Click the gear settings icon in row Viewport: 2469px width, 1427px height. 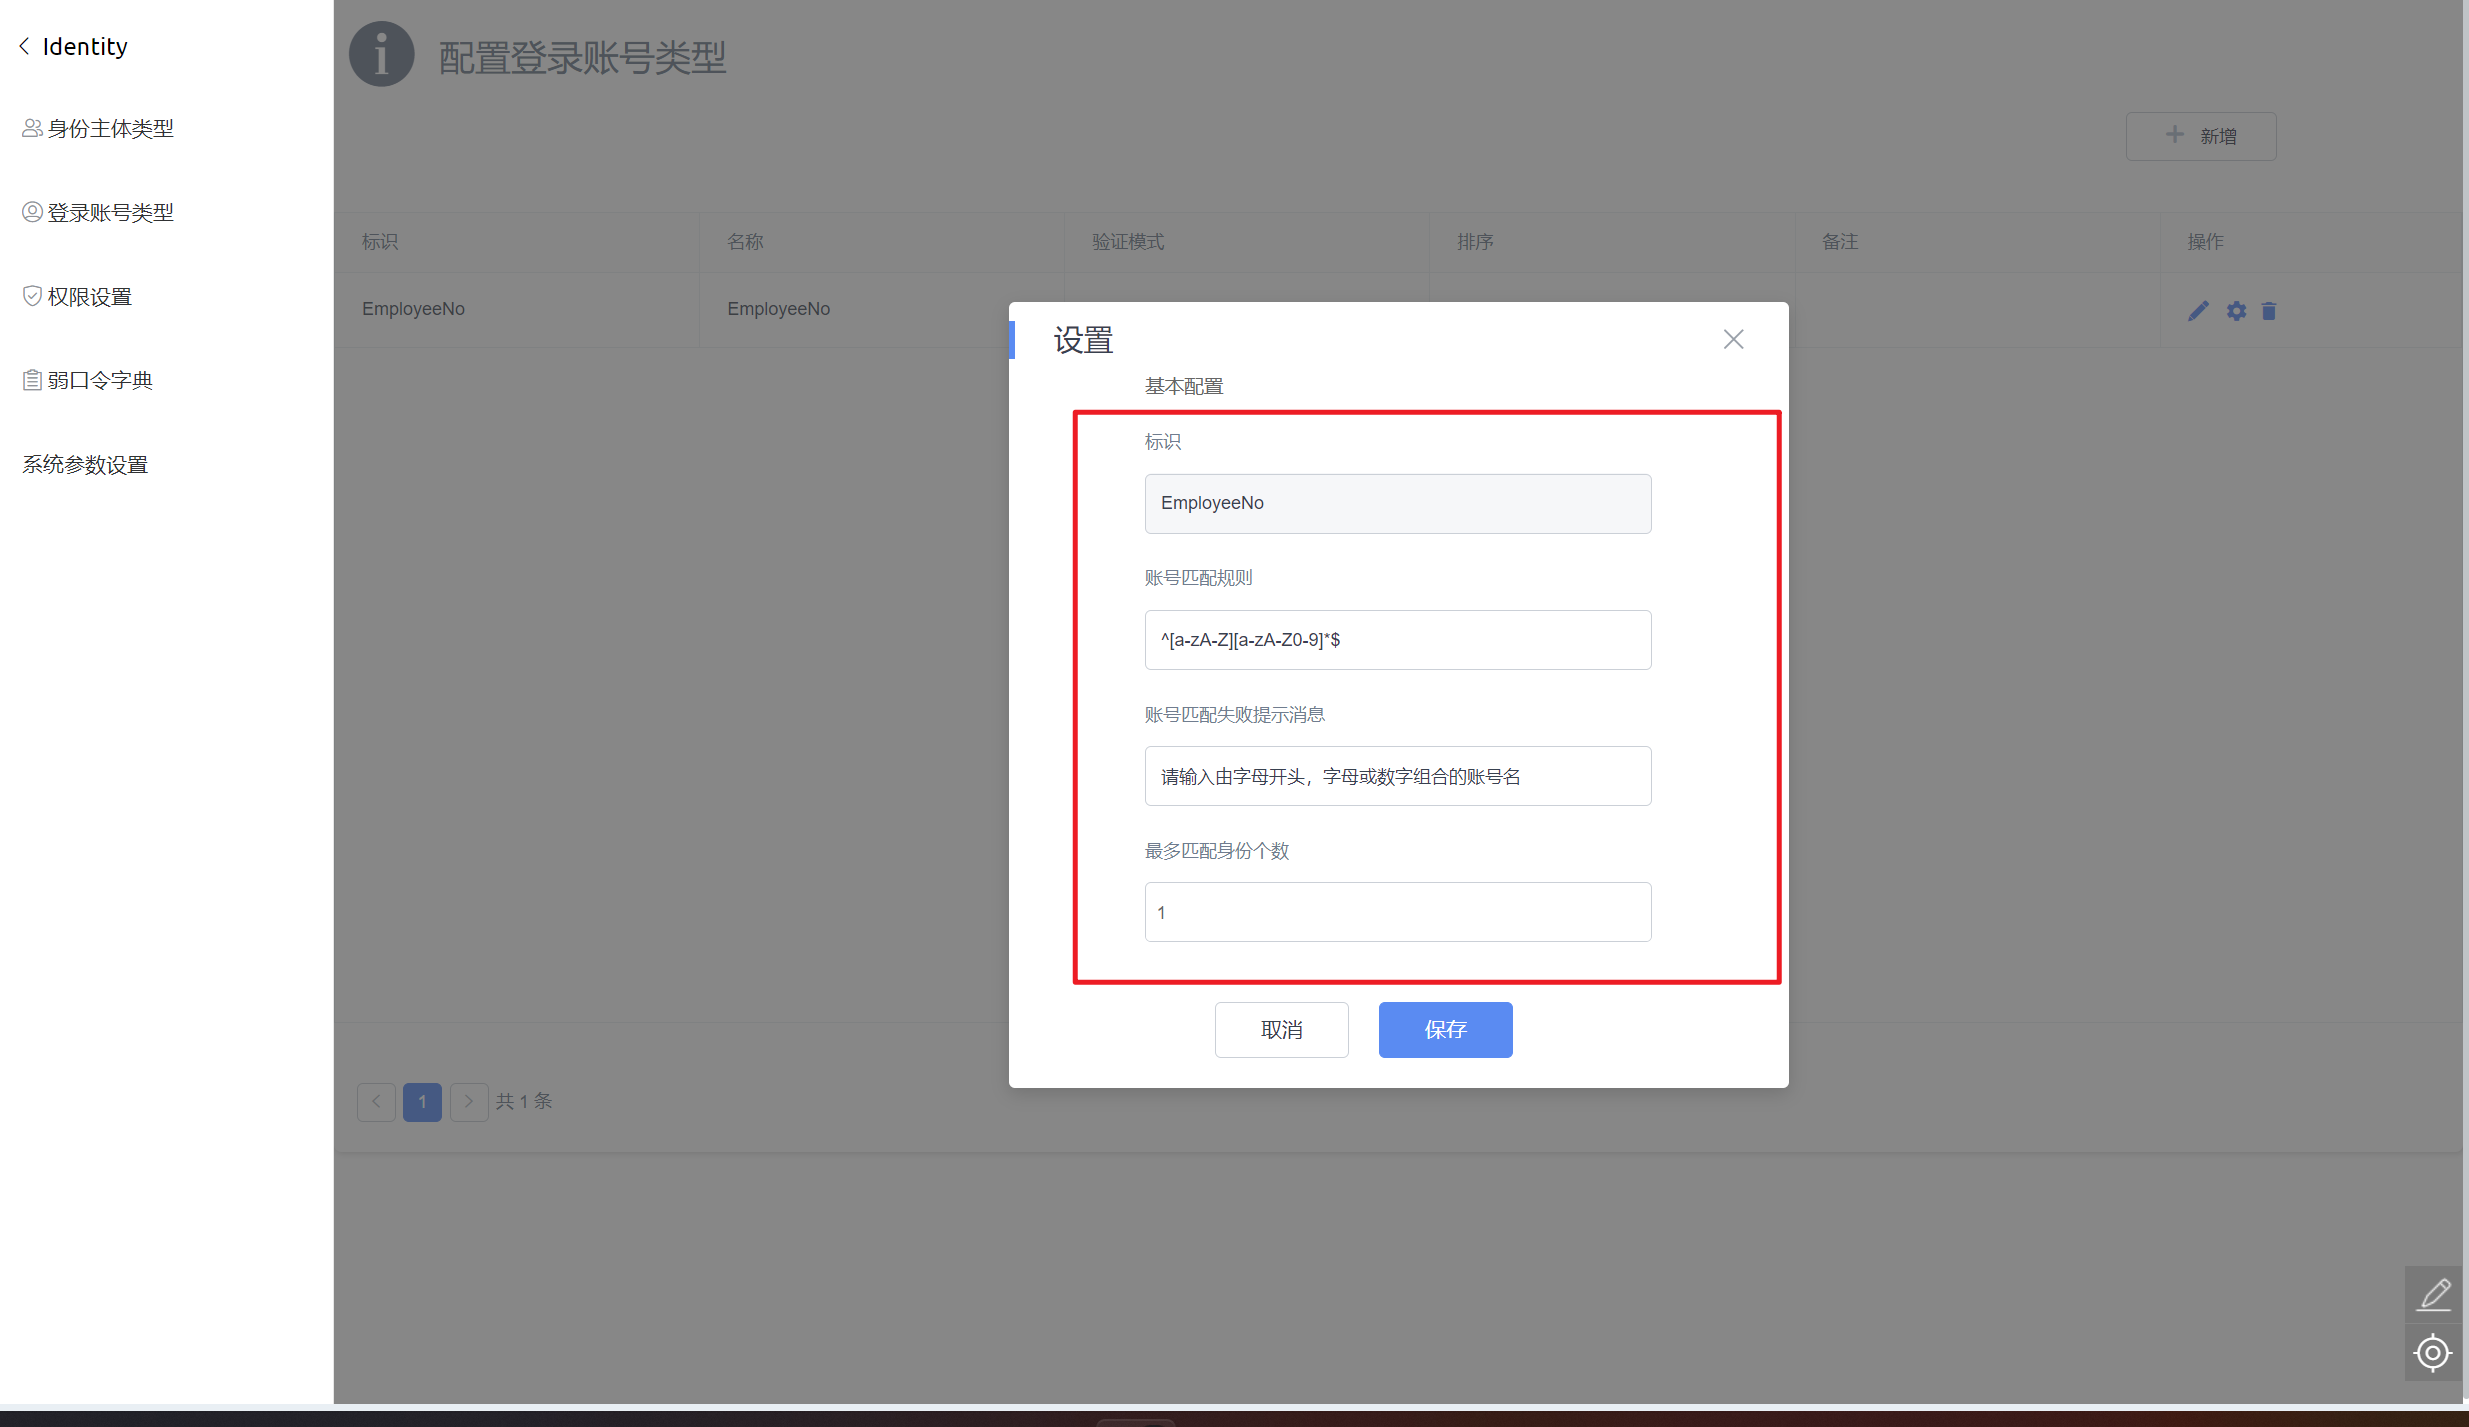(x=2236, y=311)
